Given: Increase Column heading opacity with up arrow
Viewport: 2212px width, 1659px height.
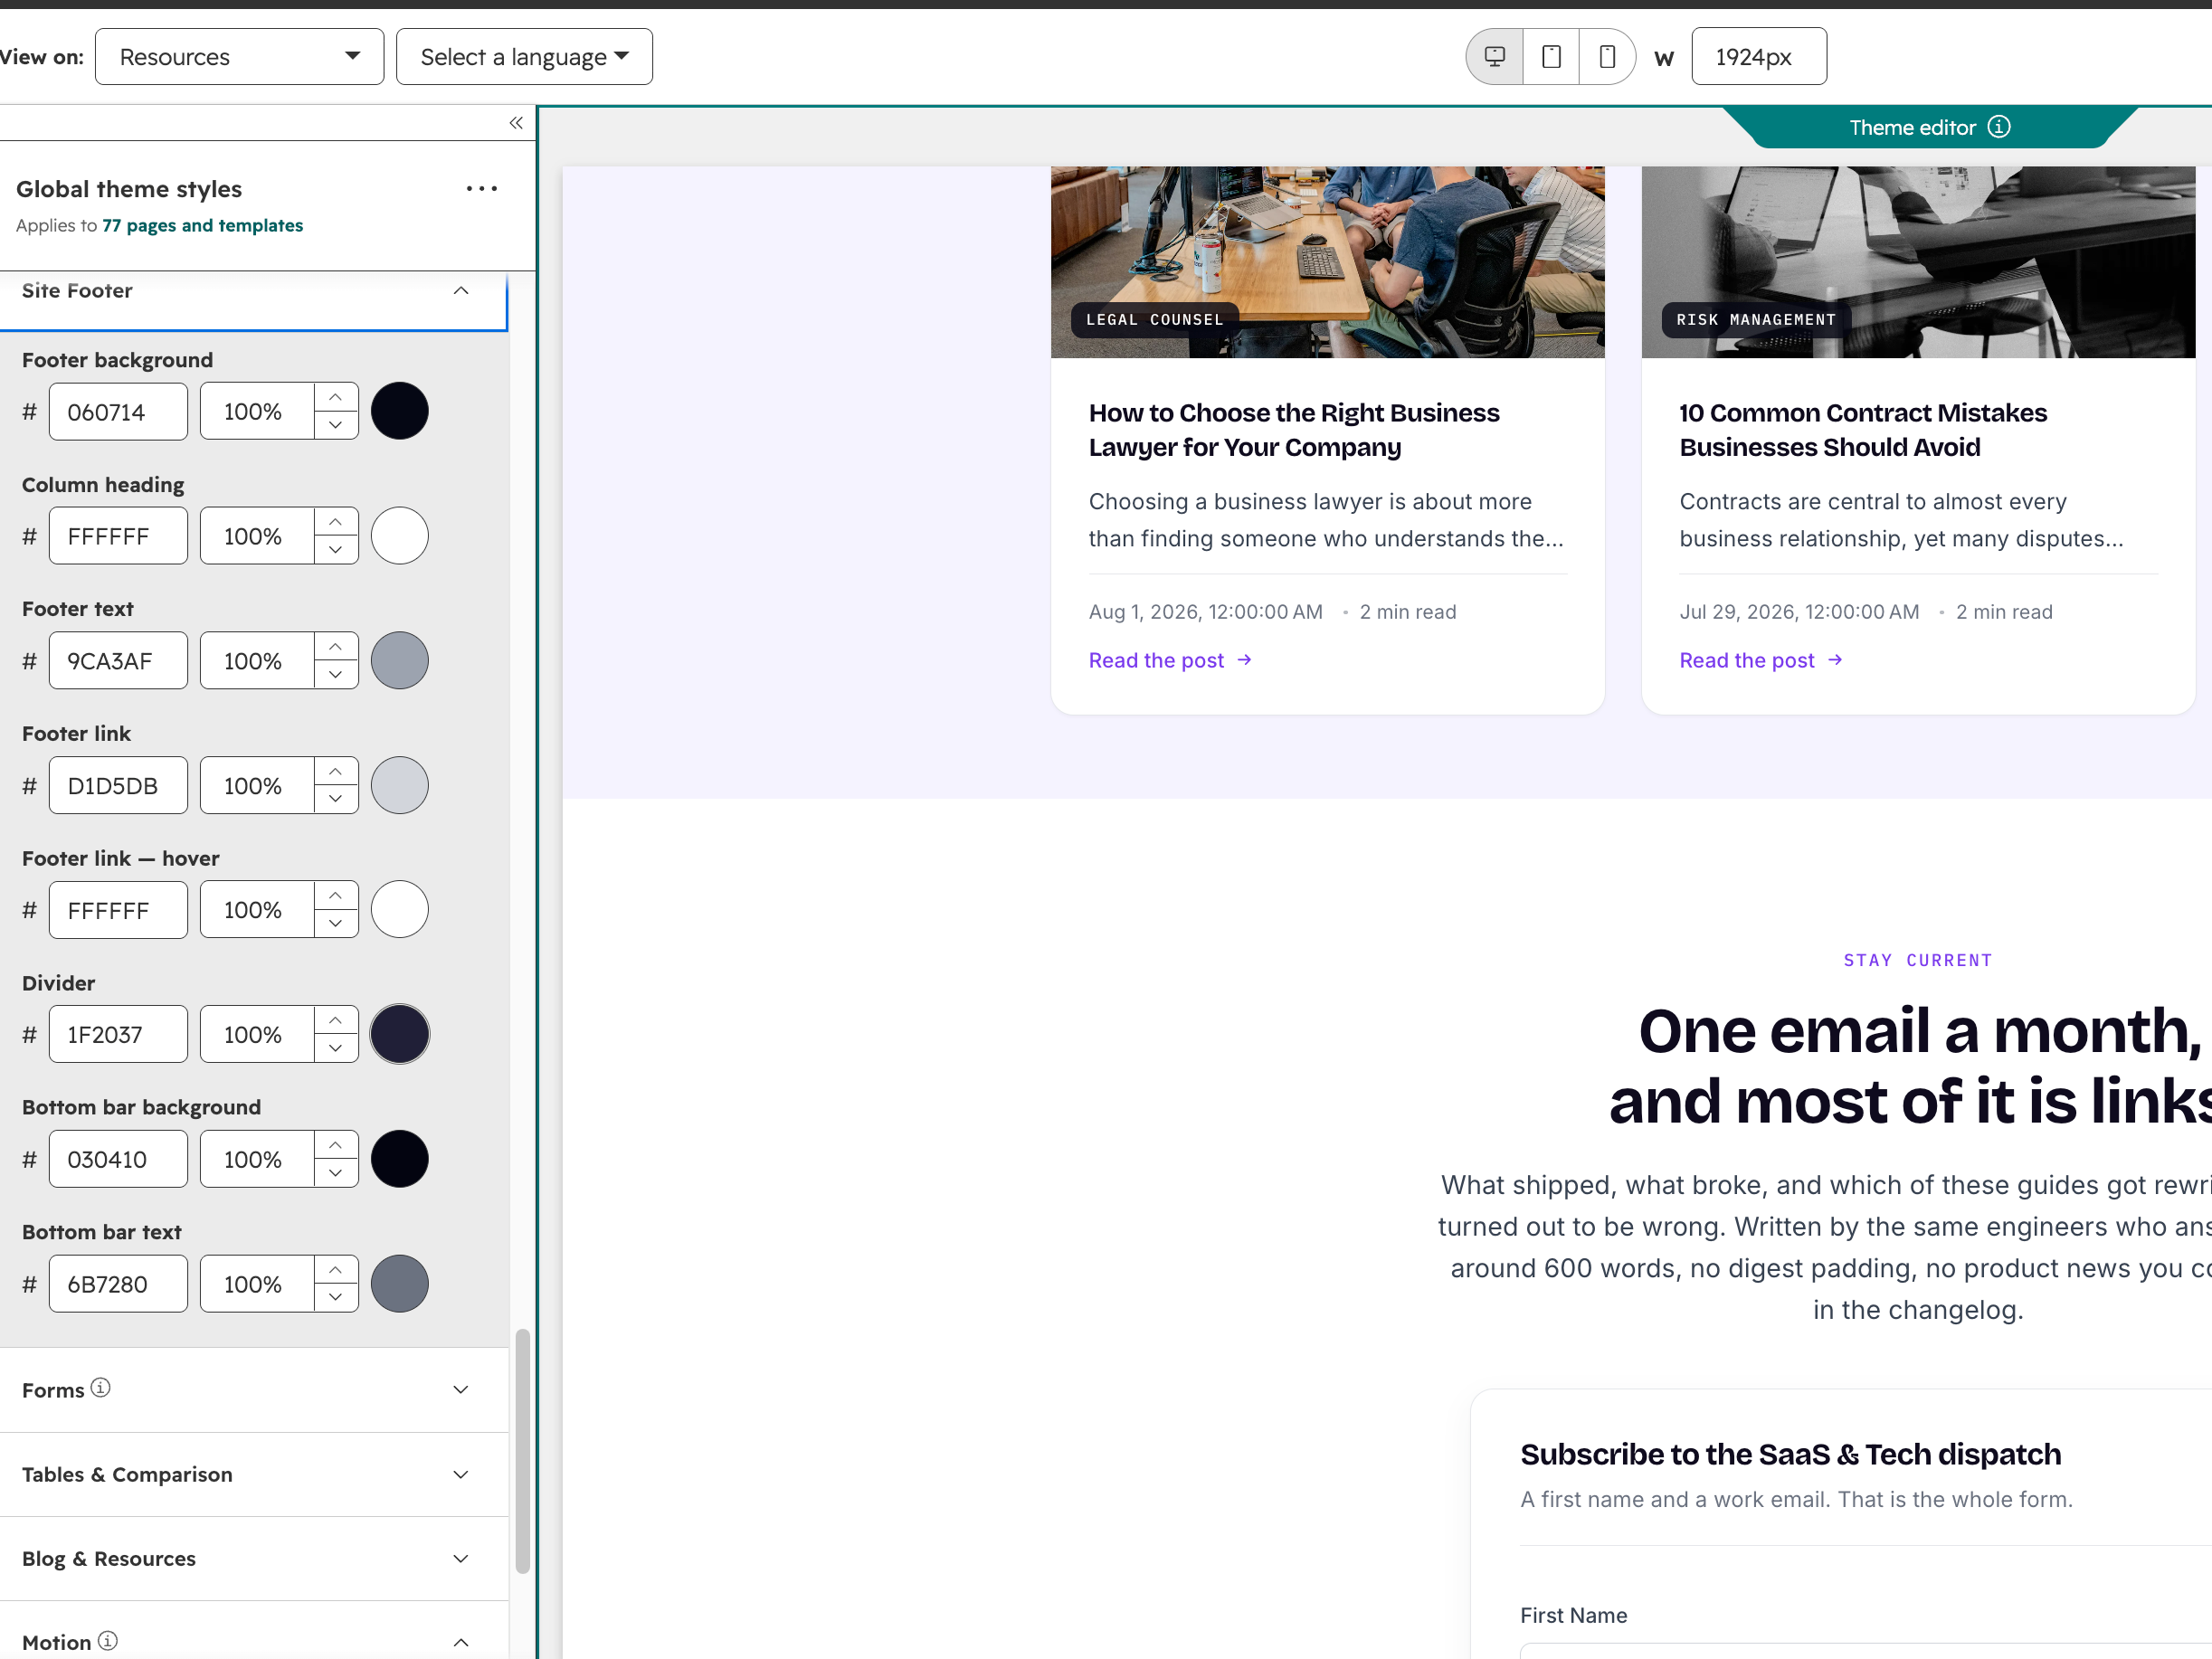Looking at the screenshot, I should coord(336,522).
